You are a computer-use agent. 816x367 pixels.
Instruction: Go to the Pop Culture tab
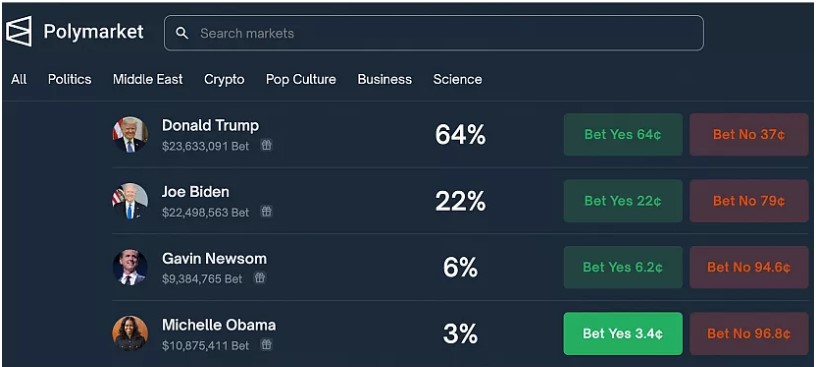point(301,79)
